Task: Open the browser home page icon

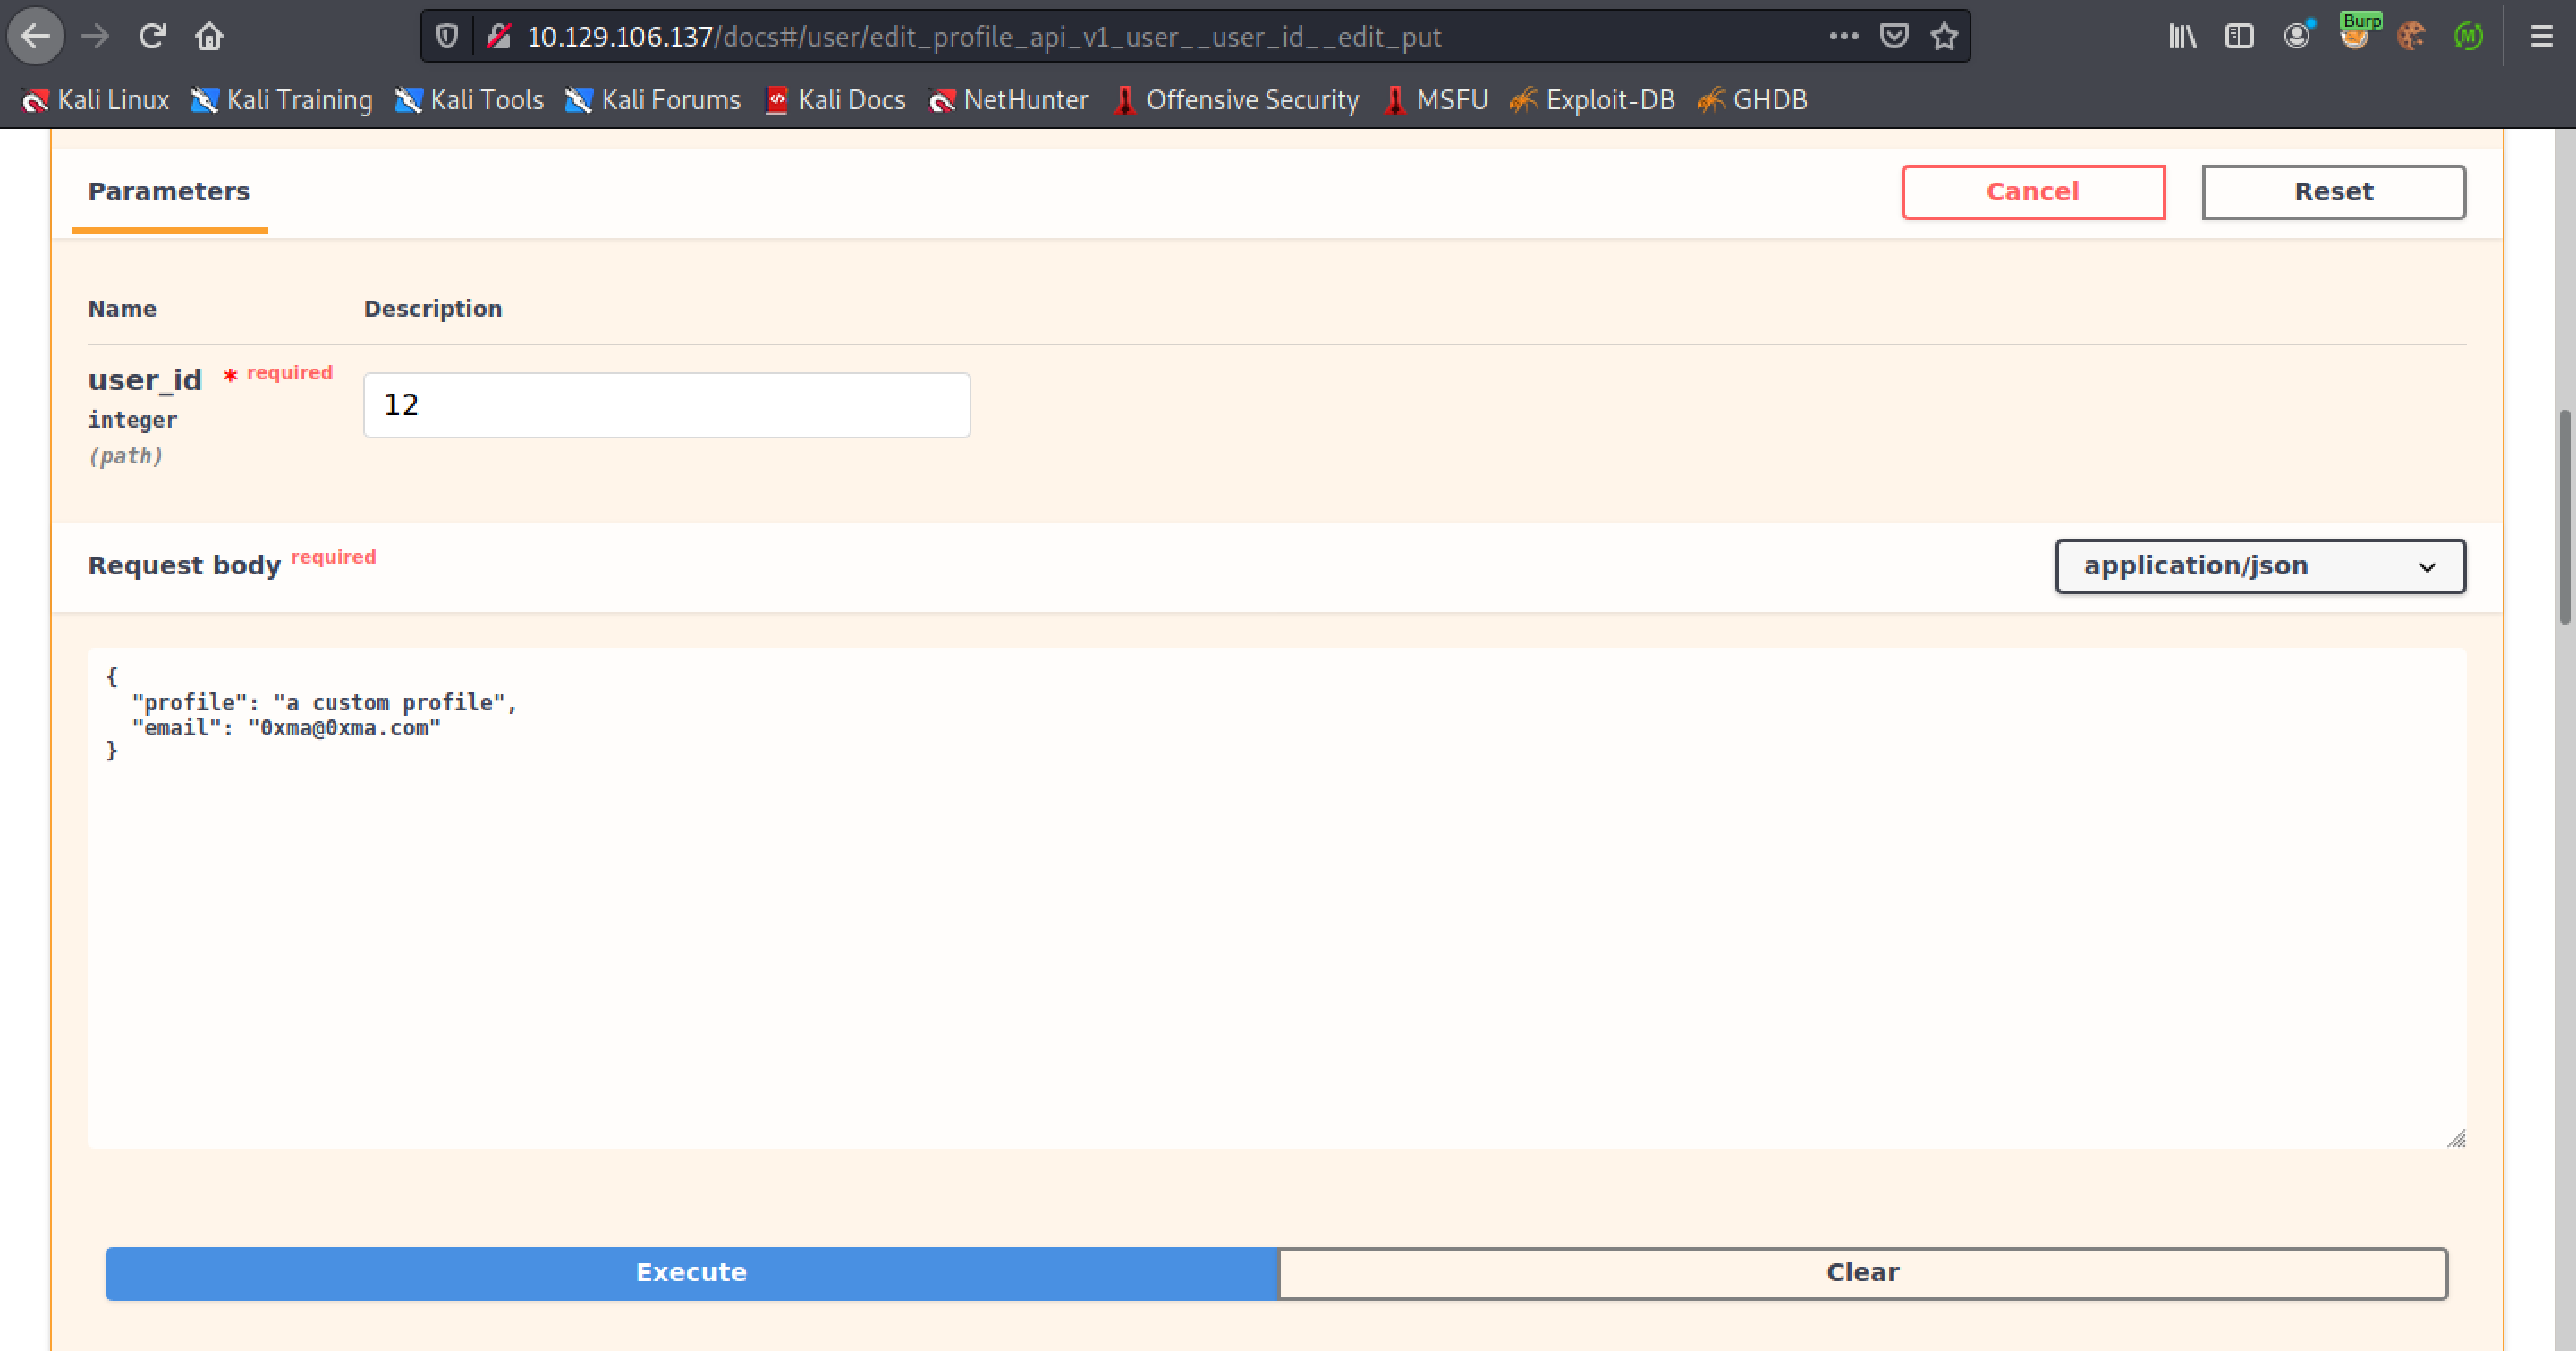Action: 209,37
